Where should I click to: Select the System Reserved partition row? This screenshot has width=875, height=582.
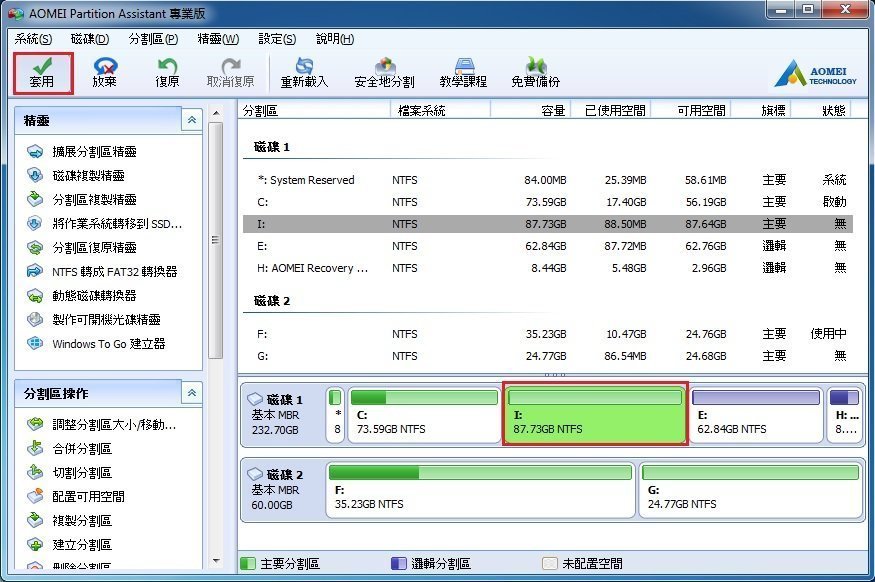pos(547,180)
